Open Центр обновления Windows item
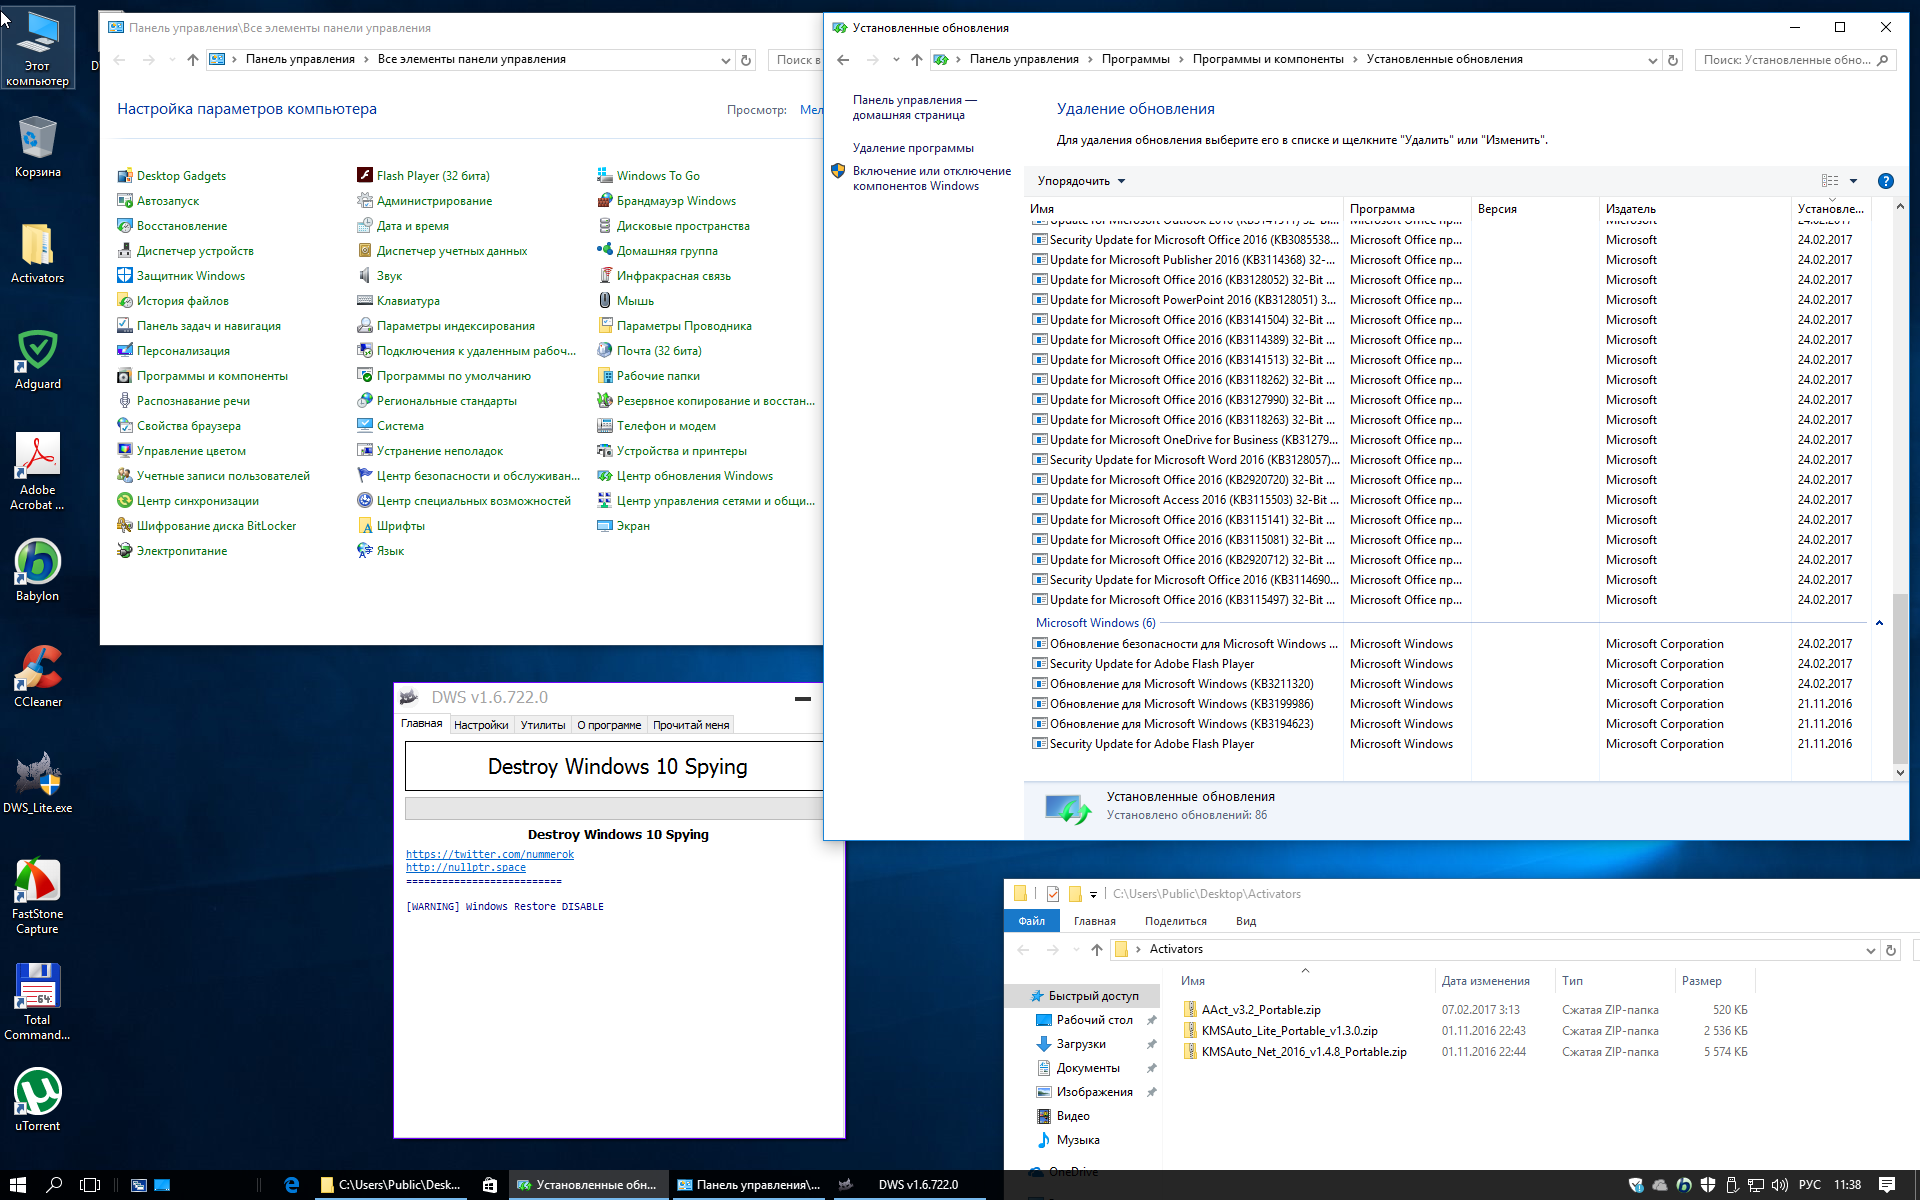Image resolution: width=1920 pixels, height=1200 pixels. (685, 476)
